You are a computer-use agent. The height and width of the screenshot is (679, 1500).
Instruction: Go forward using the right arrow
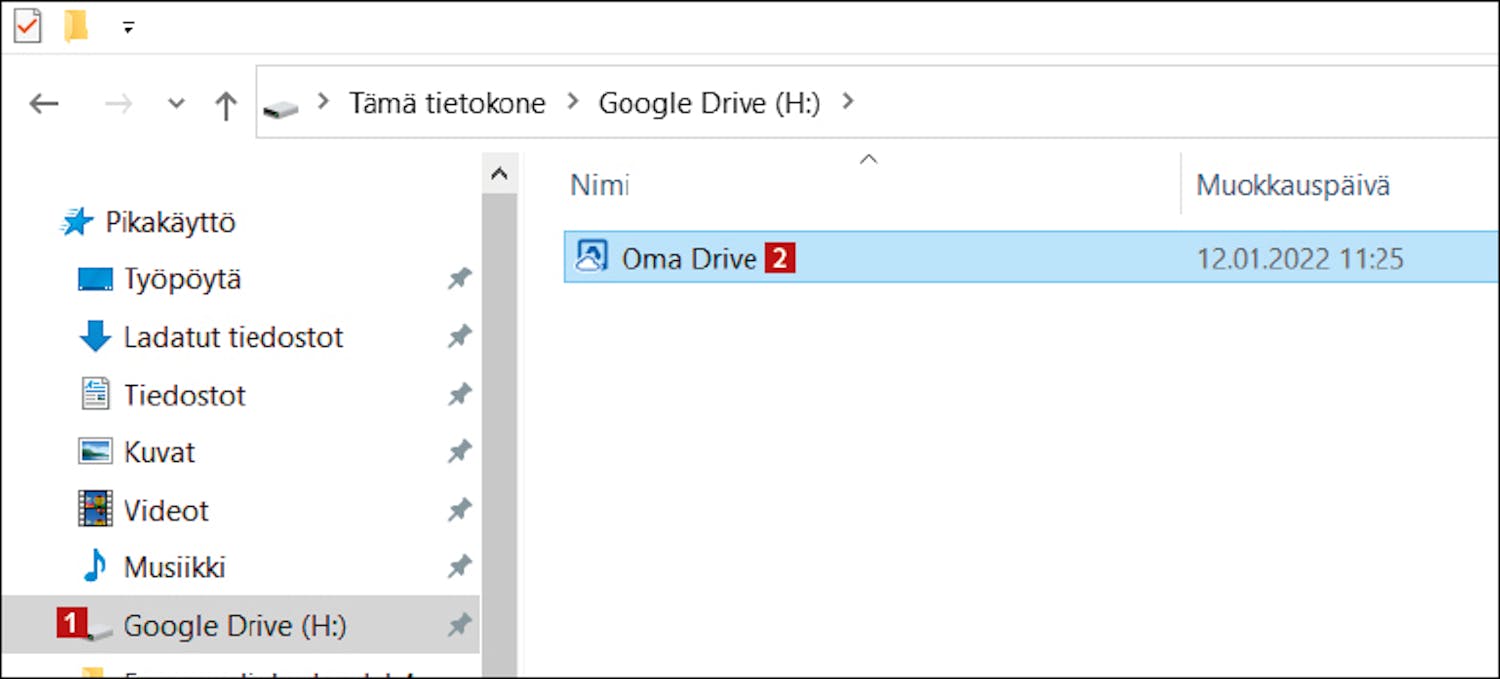point(118,103)
